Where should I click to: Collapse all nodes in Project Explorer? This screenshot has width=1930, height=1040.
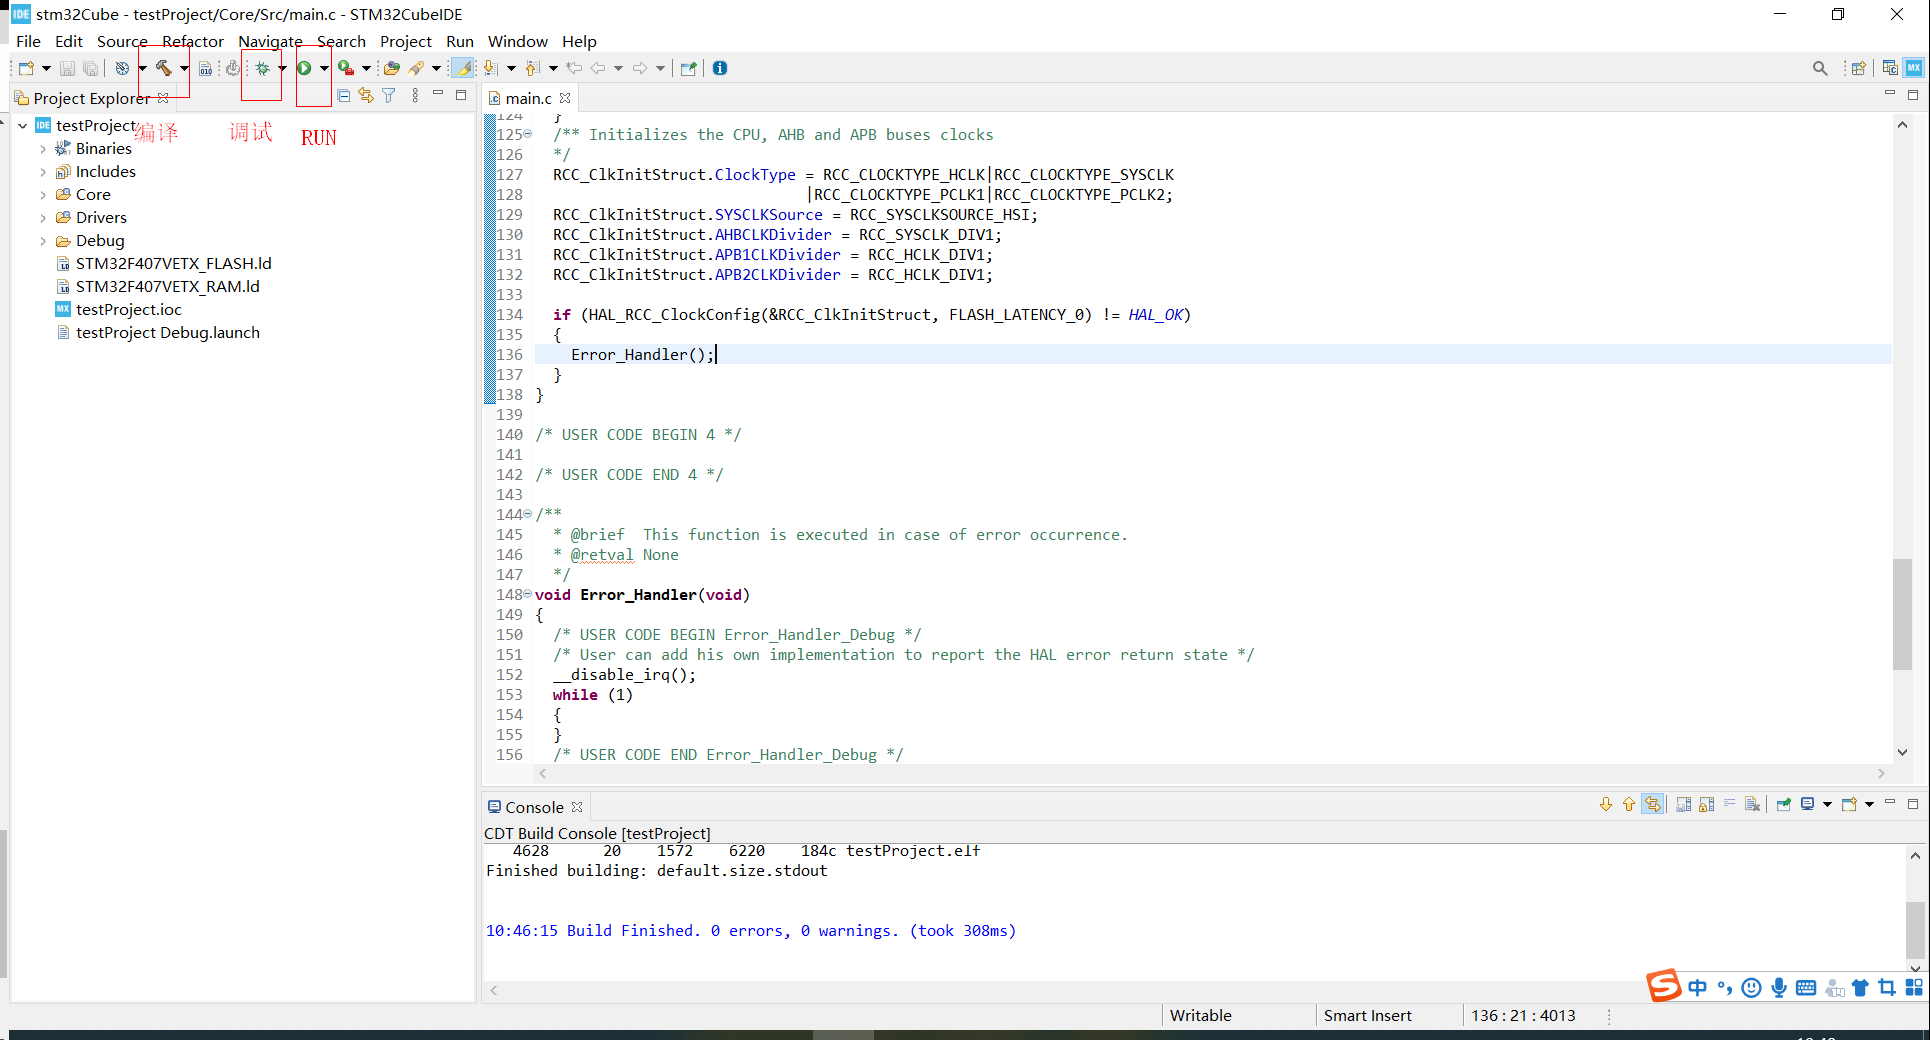point(343,95)
